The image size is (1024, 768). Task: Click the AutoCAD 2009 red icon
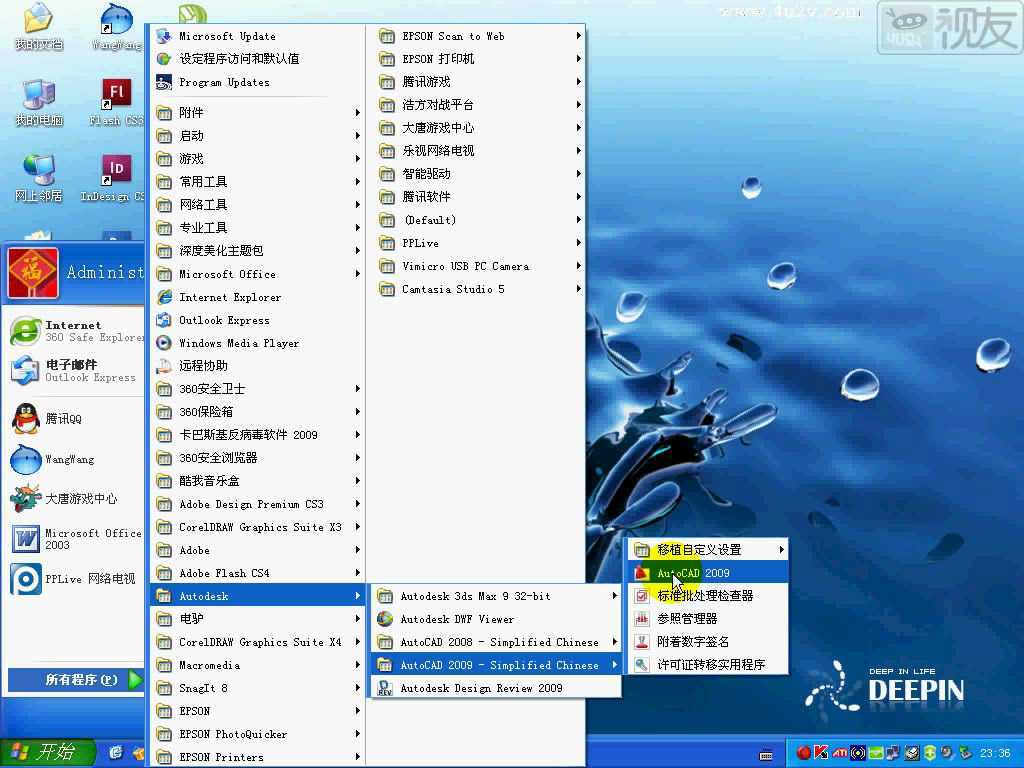pos(642,573)
